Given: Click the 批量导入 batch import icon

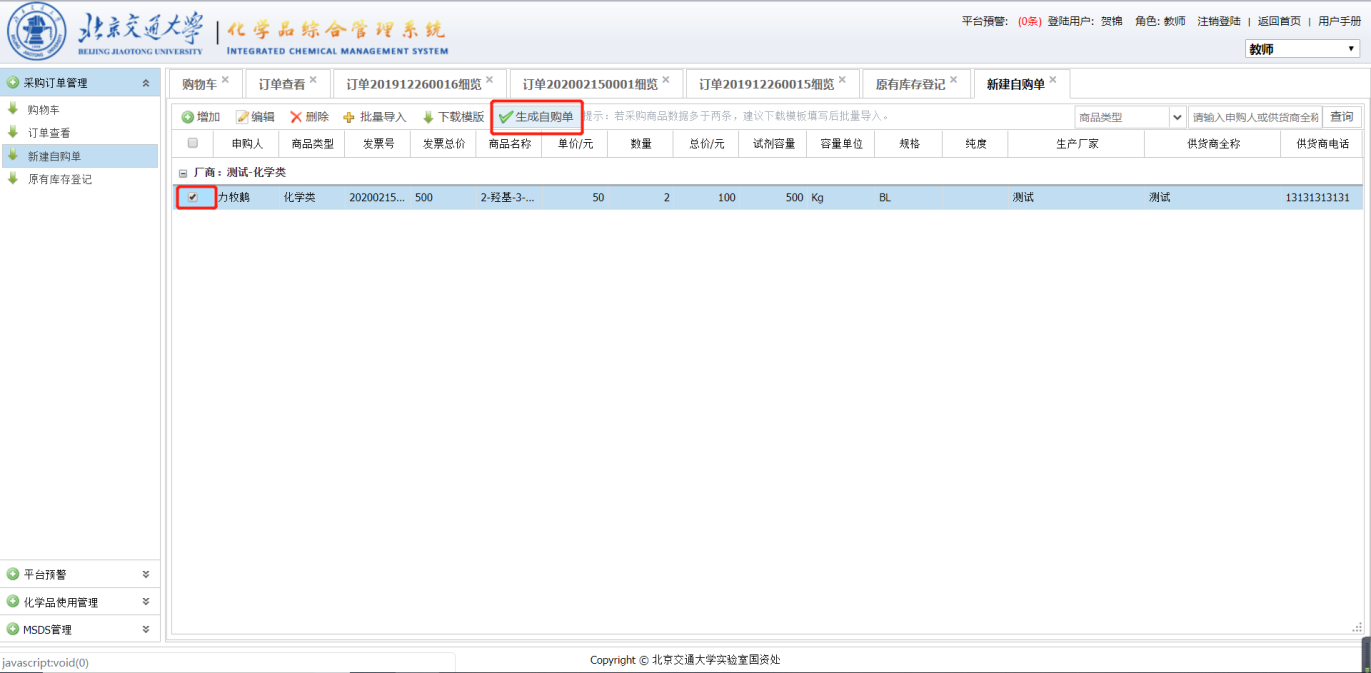Looking at the screenshot, I should point(349,117).
